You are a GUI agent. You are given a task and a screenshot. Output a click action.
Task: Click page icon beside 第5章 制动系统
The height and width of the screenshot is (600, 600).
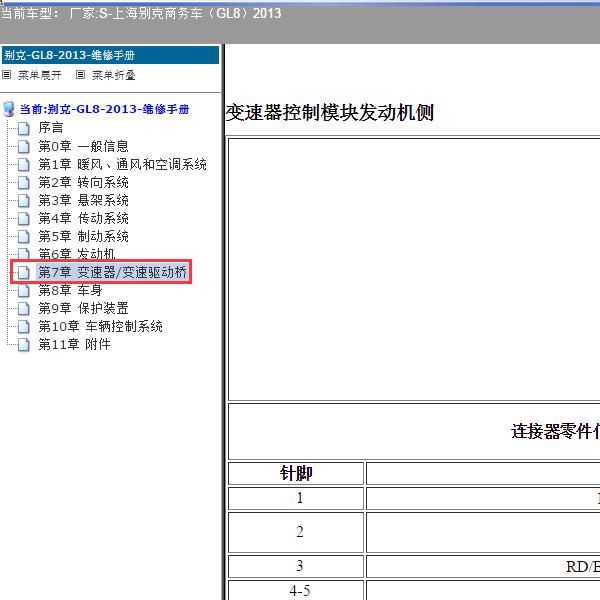pos(24,236)
